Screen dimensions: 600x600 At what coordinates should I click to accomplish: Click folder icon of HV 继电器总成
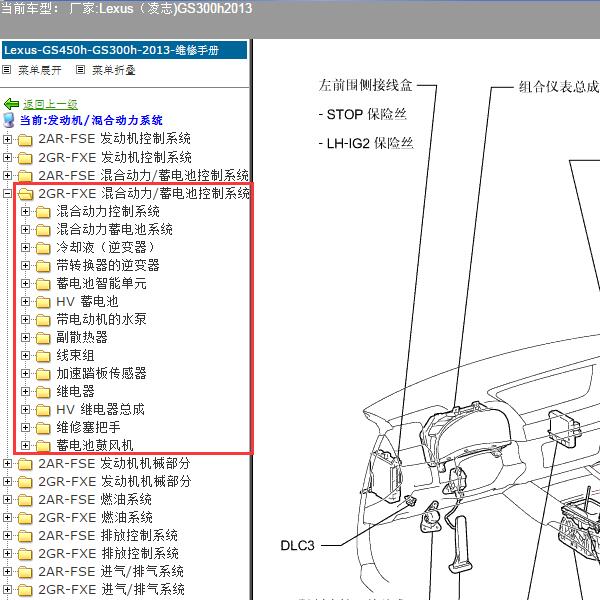pos(43,410)
